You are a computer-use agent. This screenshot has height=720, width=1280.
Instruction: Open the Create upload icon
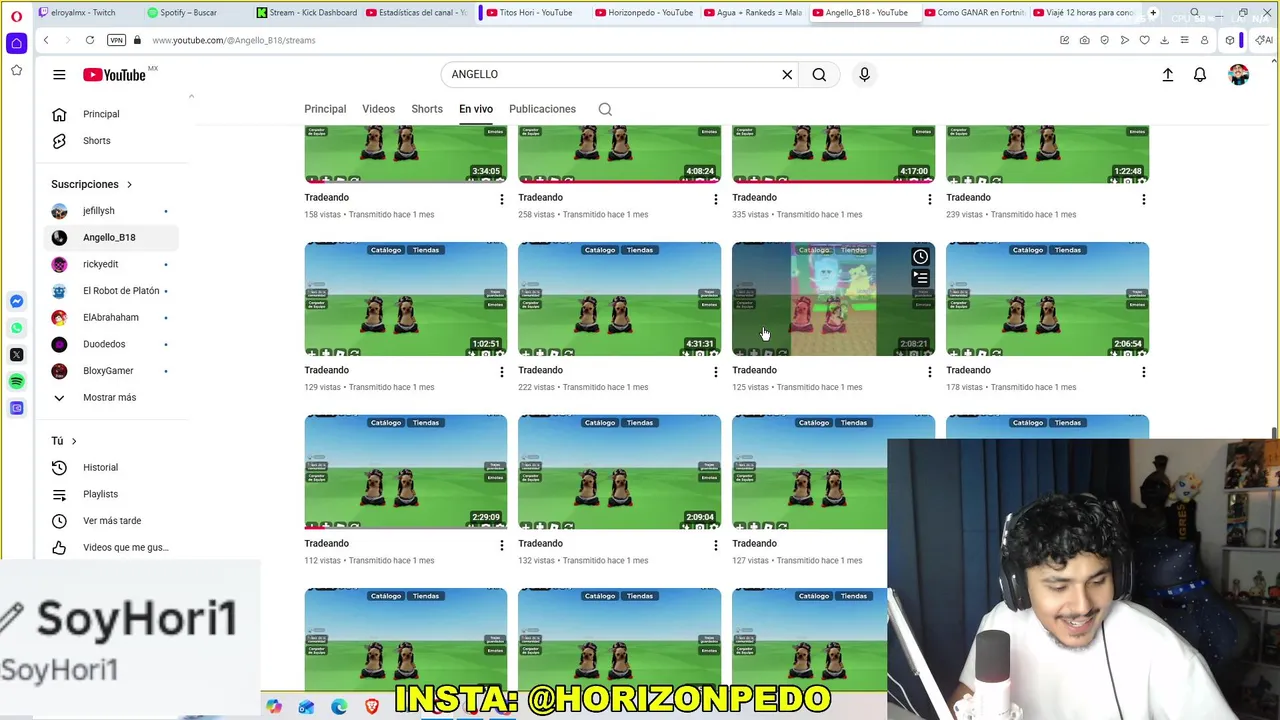pos(1167,75)
